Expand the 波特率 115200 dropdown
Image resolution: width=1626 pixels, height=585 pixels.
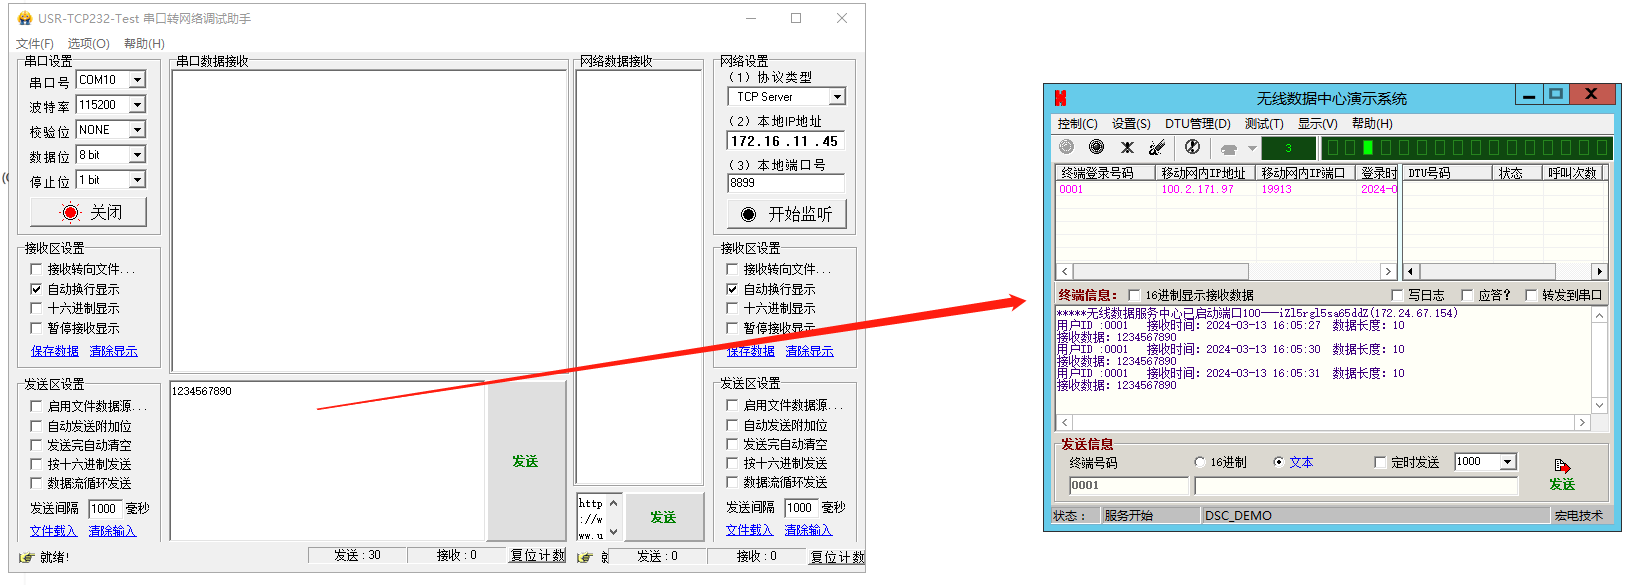click(x=138, y=105)
